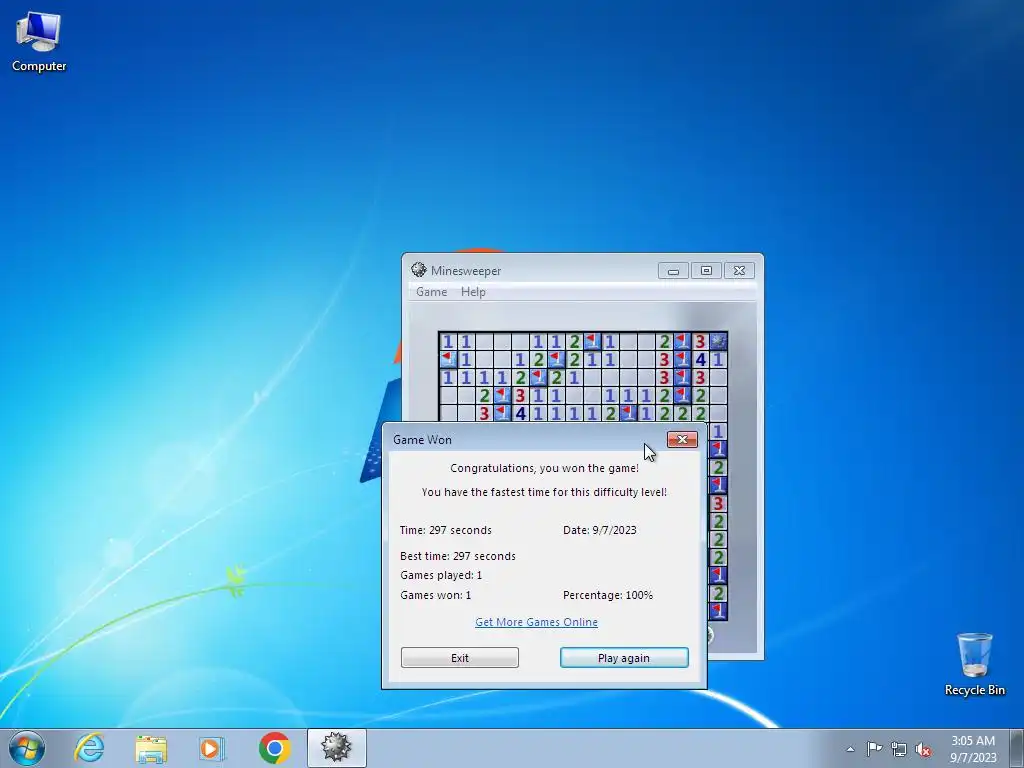Open the Windows Start menu orb
This screenshot has width=1024, height=768.
point(27,748)
